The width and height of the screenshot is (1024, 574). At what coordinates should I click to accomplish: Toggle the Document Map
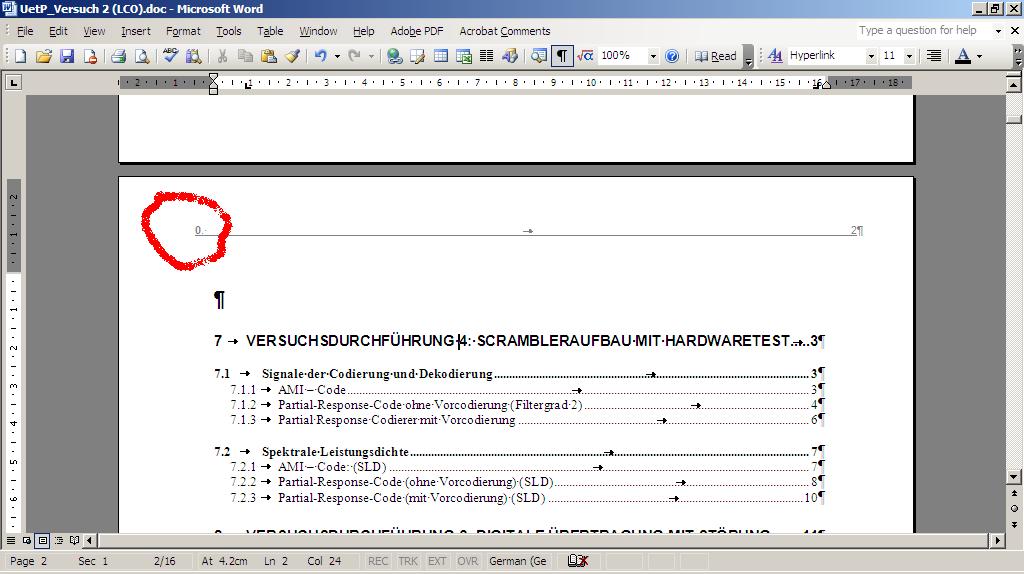pos(539,56)
